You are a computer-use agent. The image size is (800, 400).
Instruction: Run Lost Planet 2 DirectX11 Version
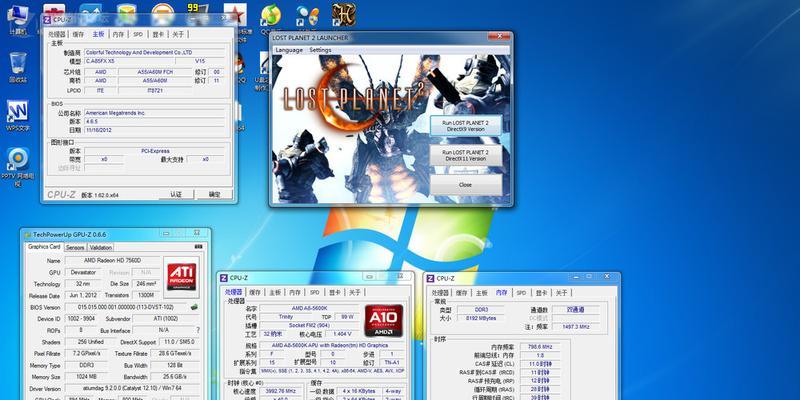(465, 156)
